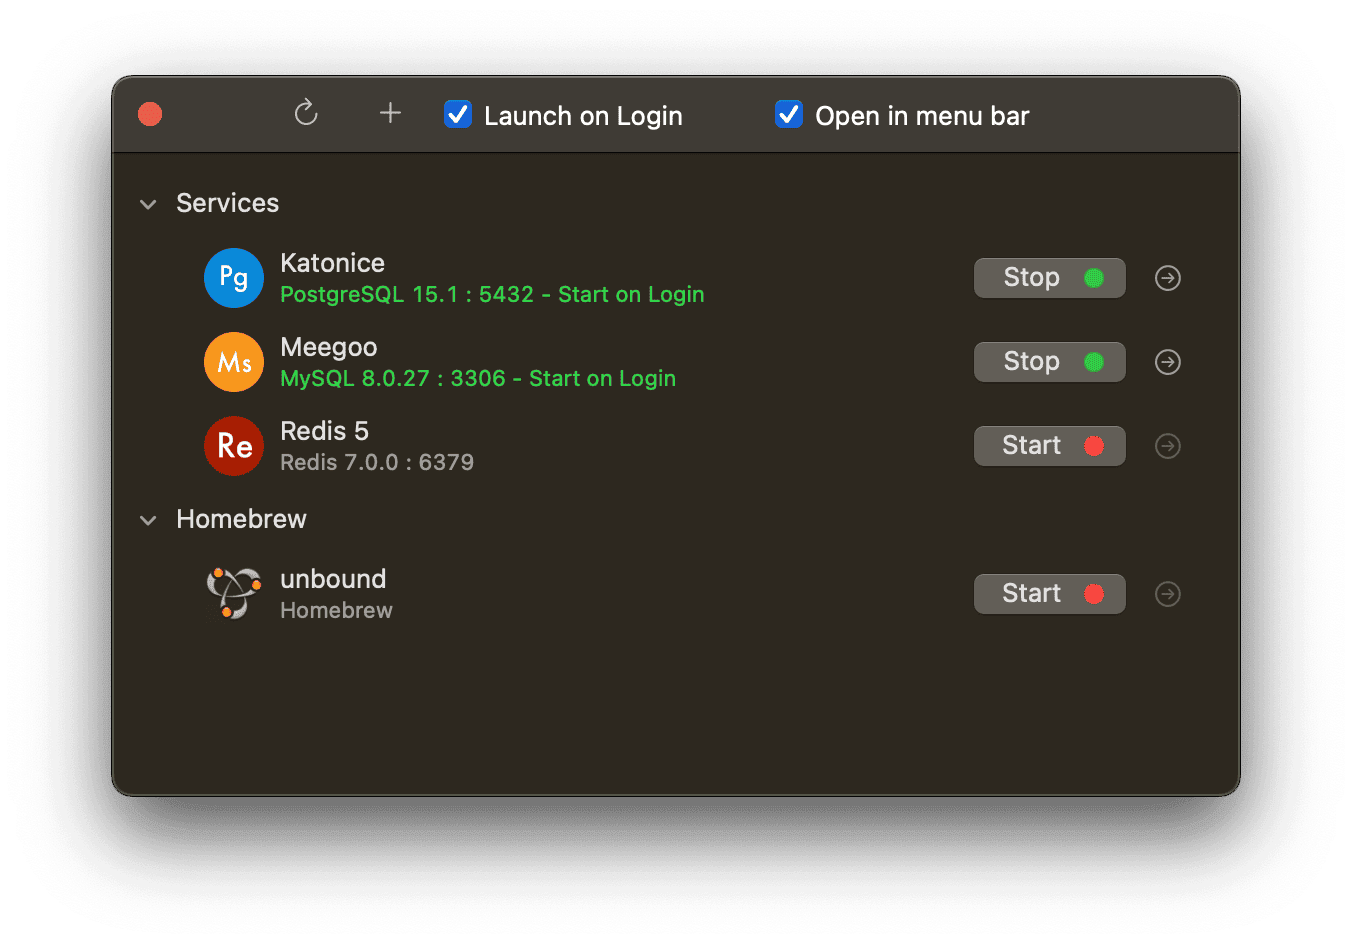The width and height of the screenshot is (1352, 944).
Task: Click the Meegoo MySQL Ms icon
Action: (x=234, y=362)
